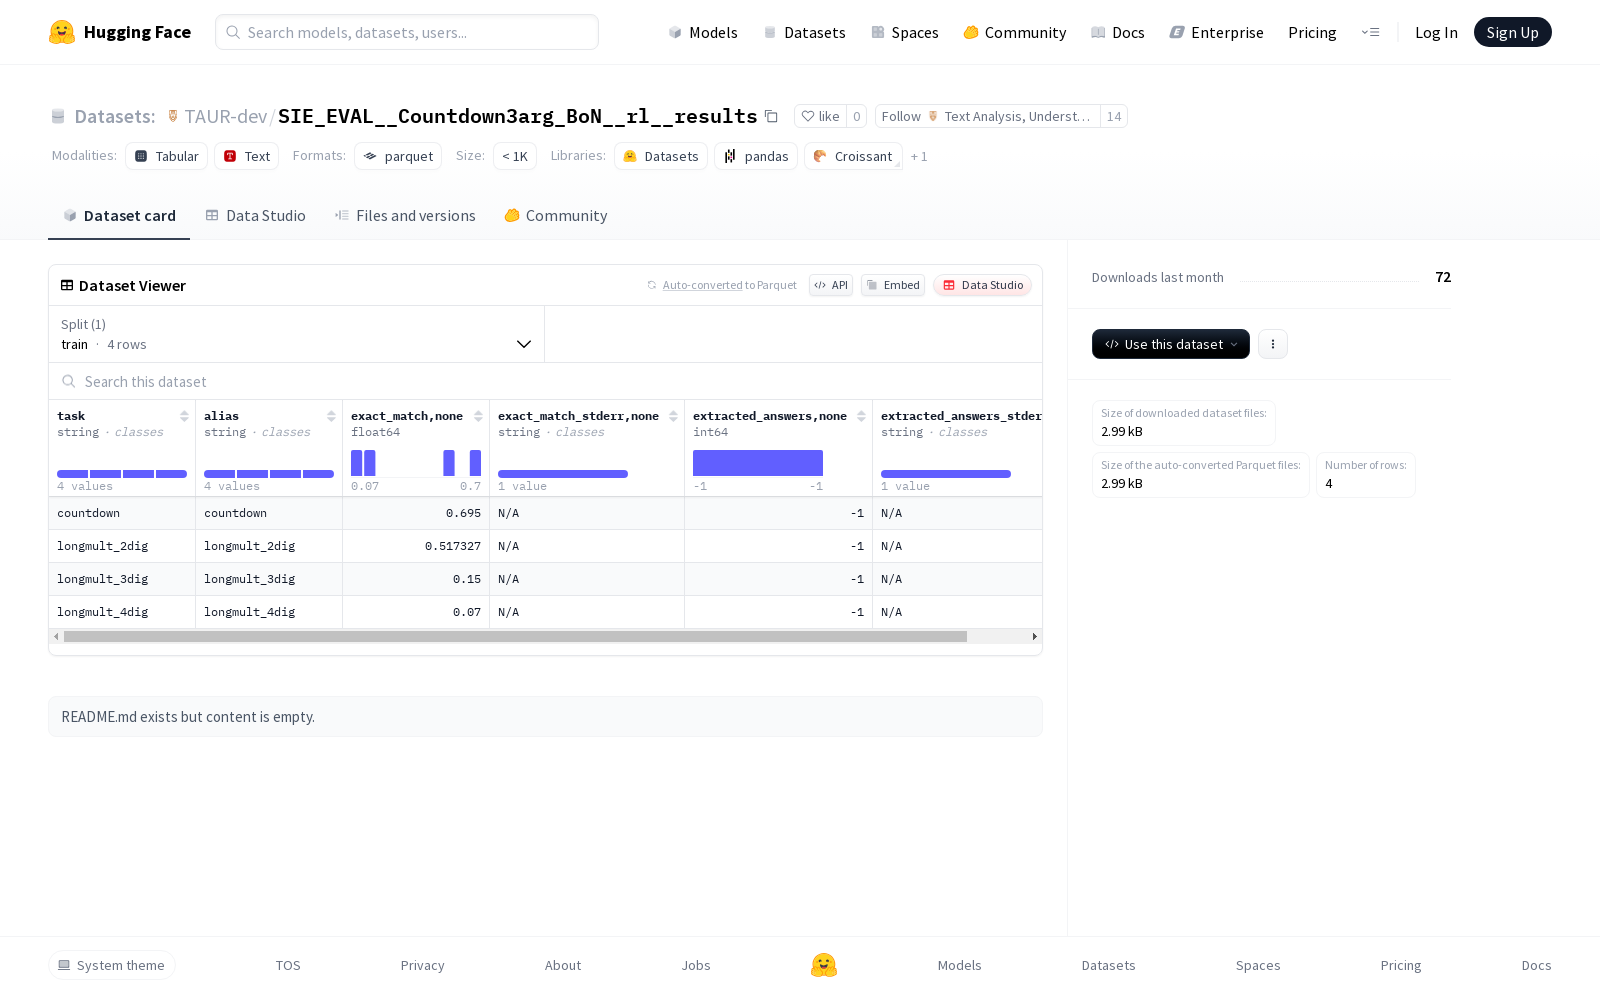Open Enterprise in the top navigation

click(1217, 32)
